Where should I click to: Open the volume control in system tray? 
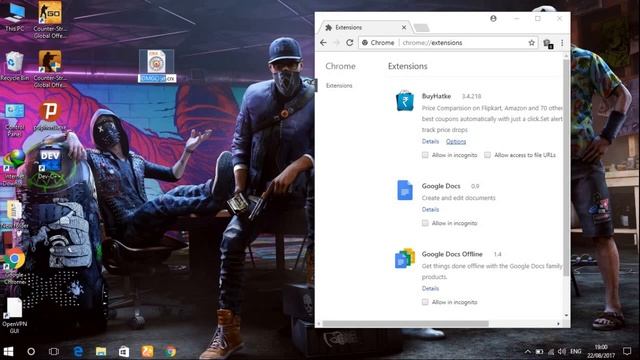pos(562,351)
